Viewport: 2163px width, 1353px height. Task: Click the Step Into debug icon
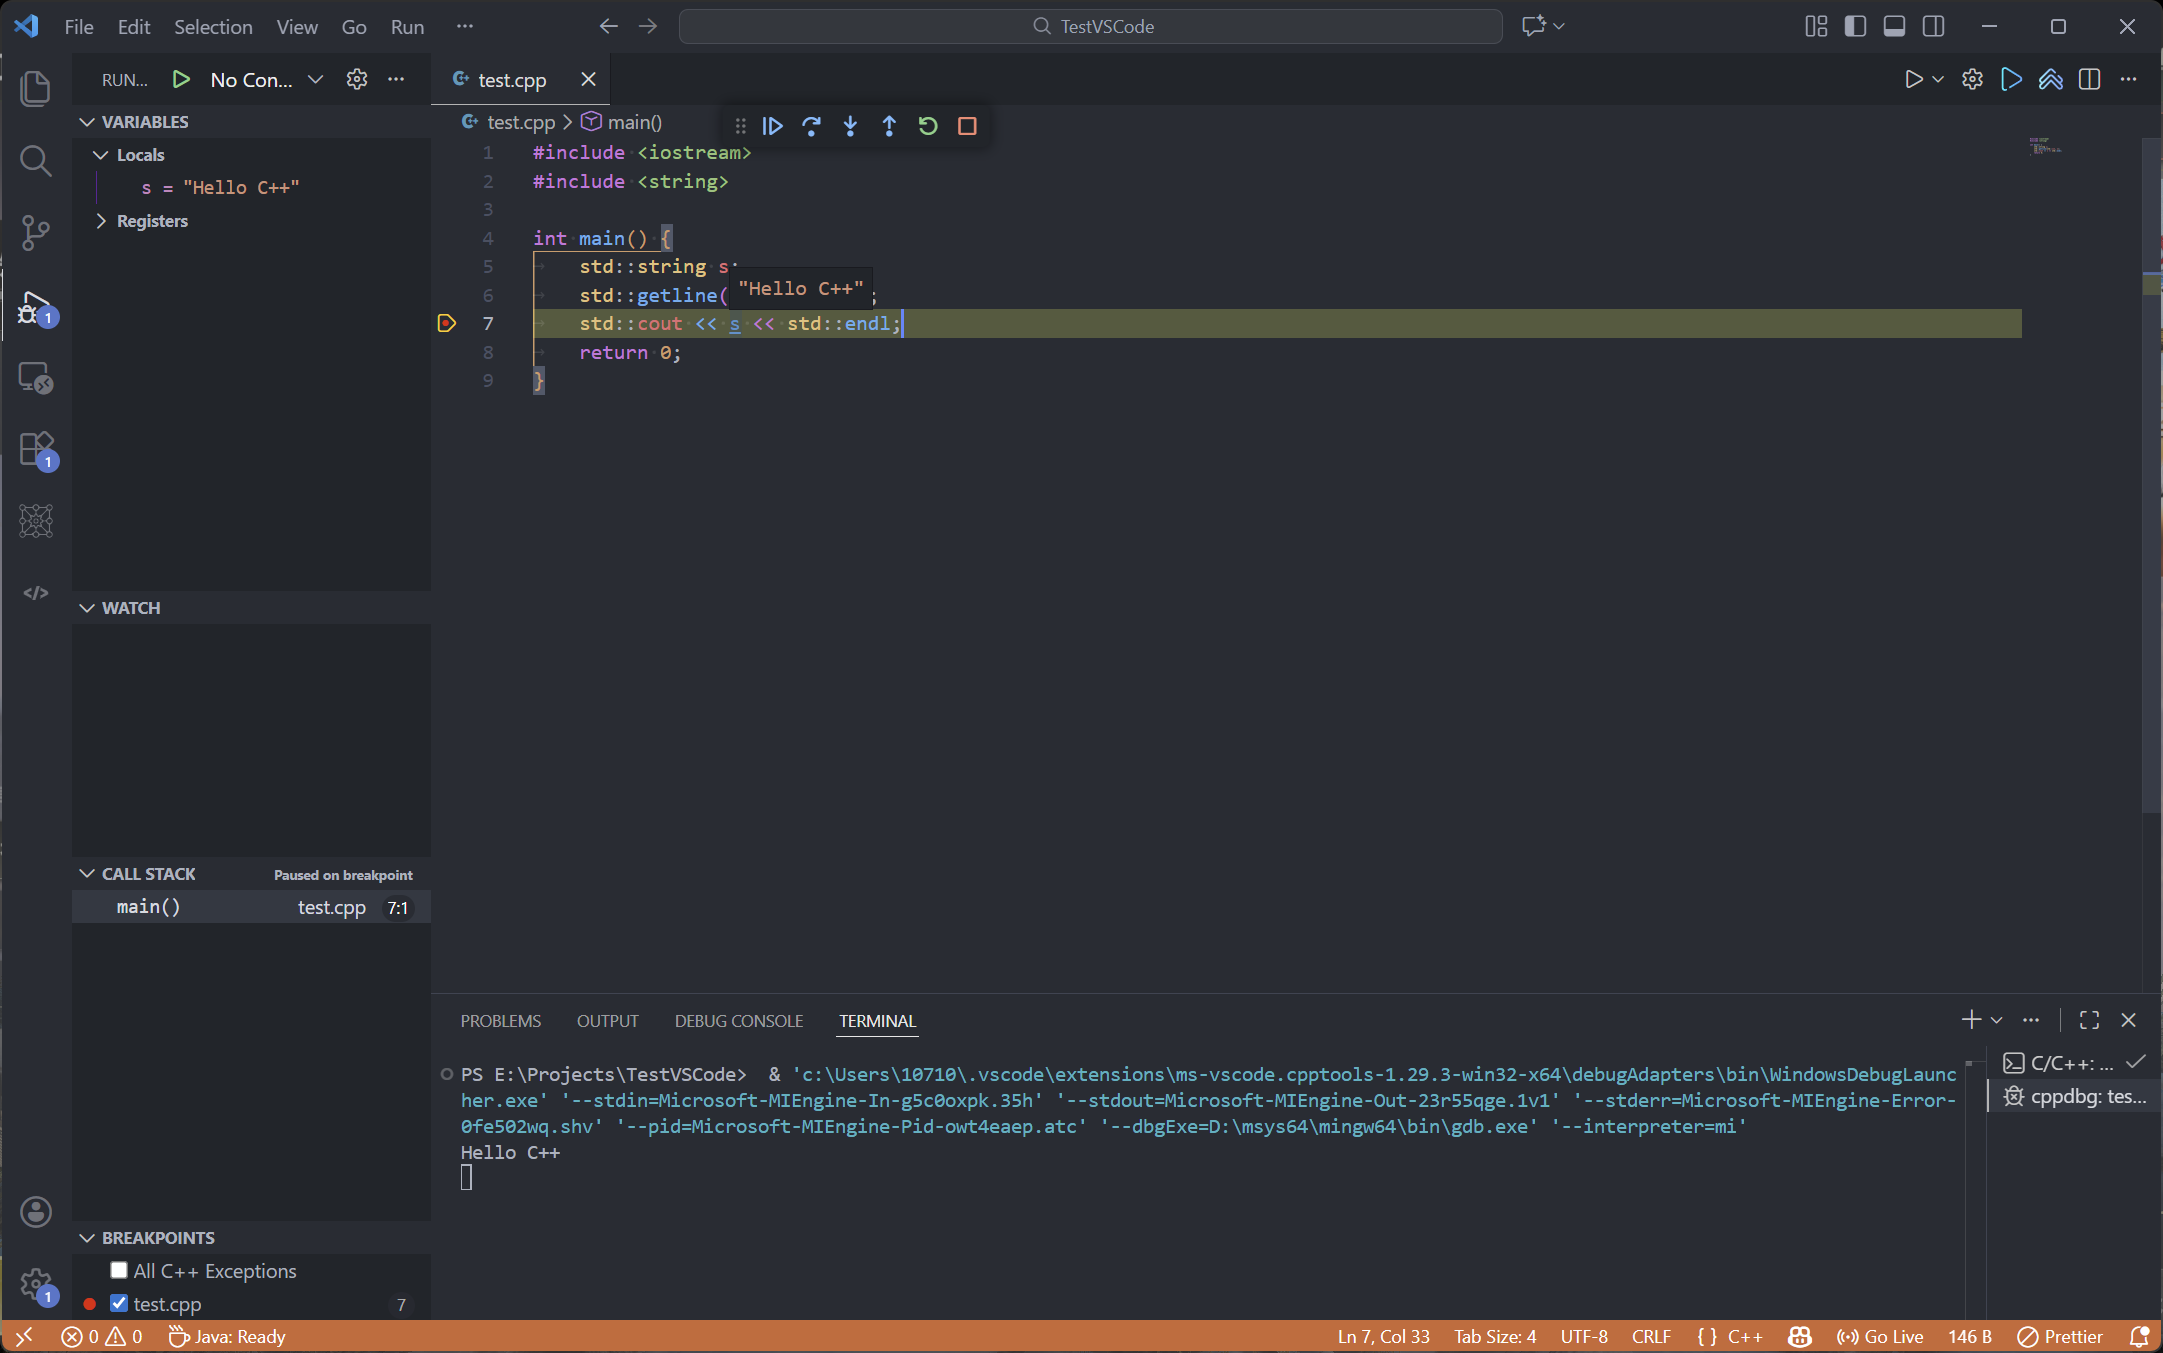tap(850, 126)
